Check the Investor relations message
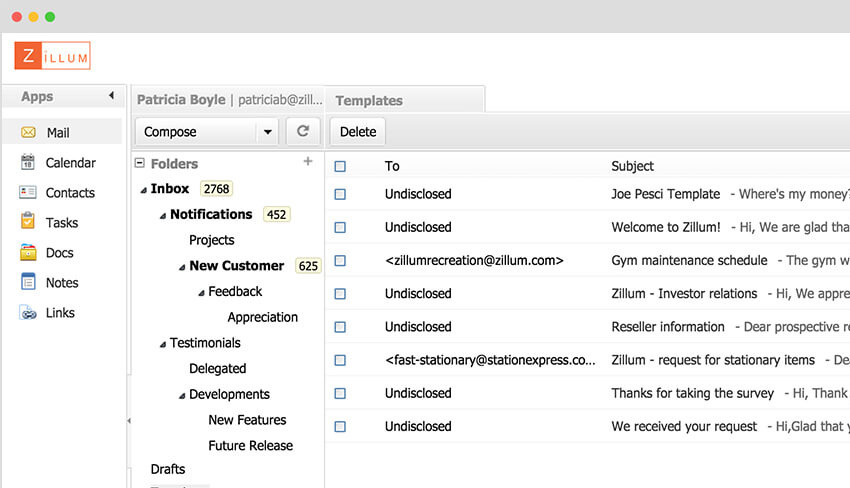 (340, 294)
